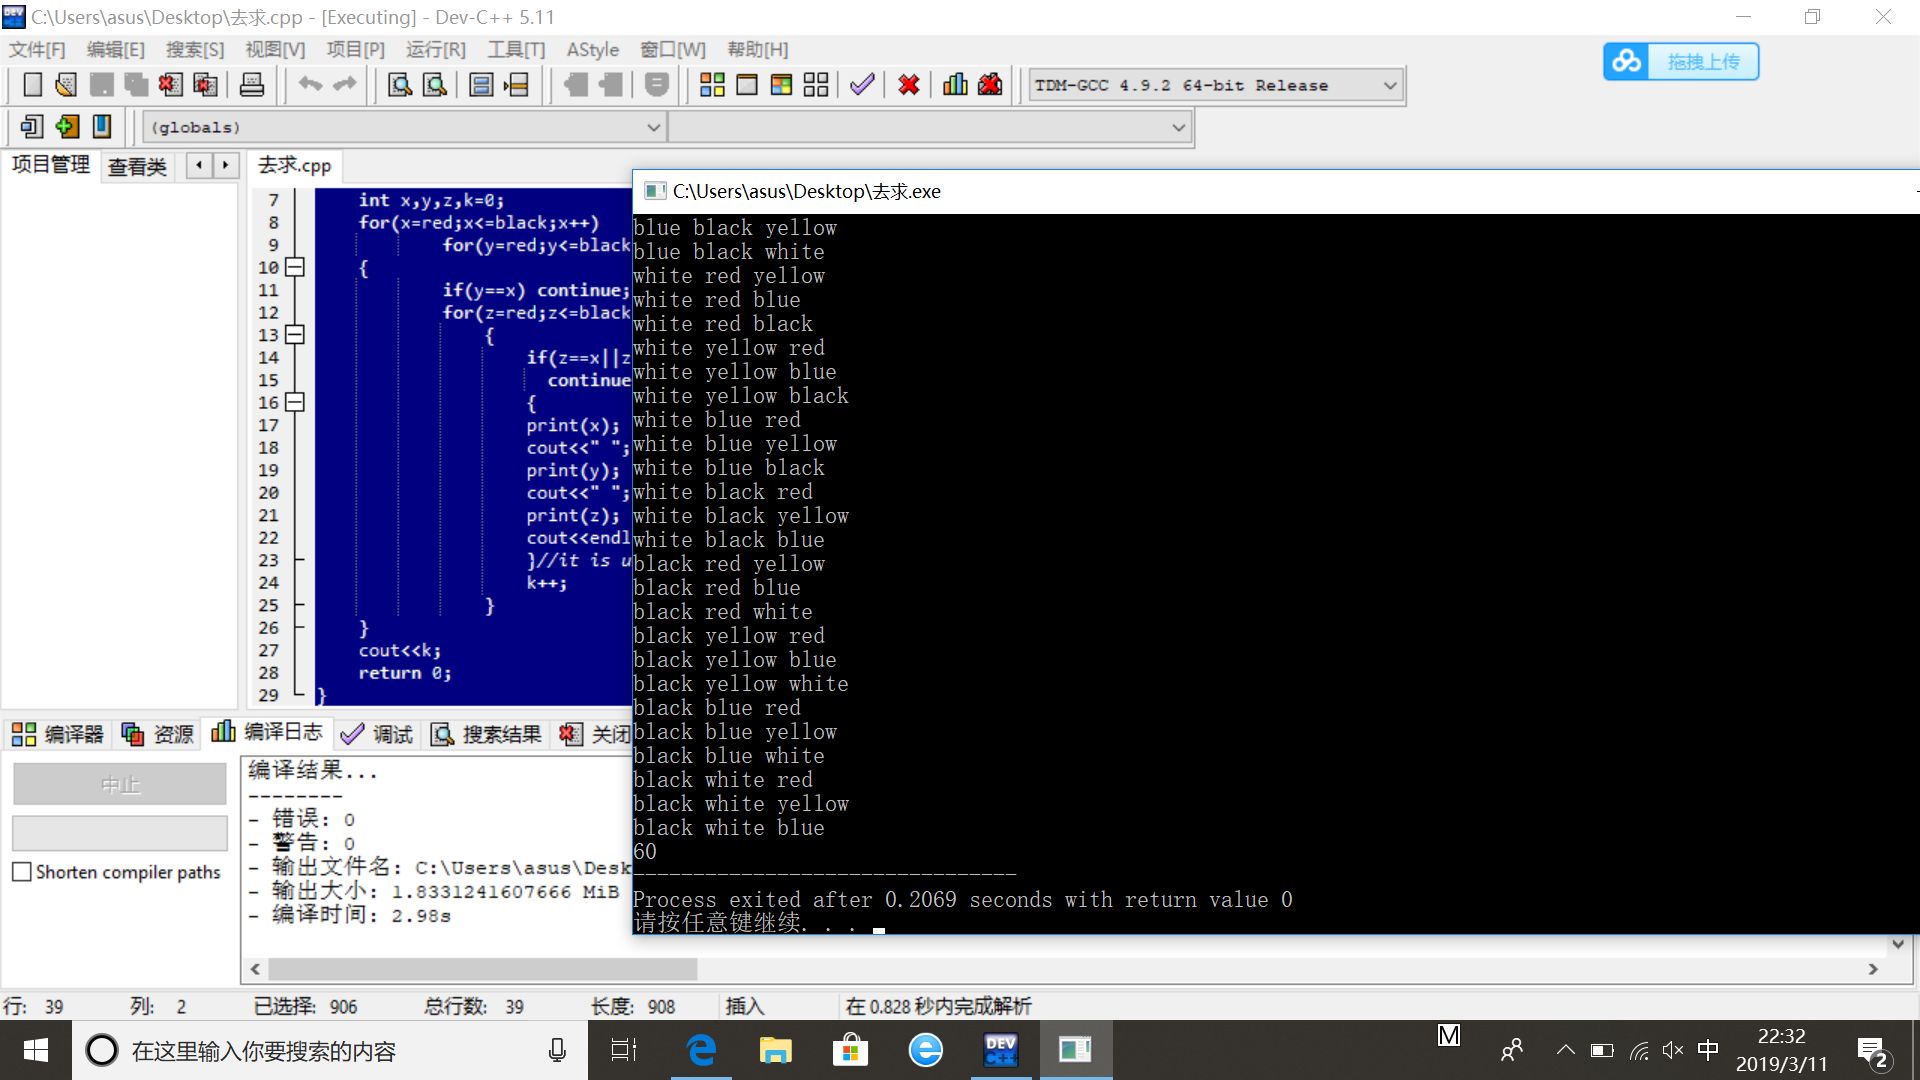Click the New file toolbar icon

pyautogui.click(x=32, y=85)
